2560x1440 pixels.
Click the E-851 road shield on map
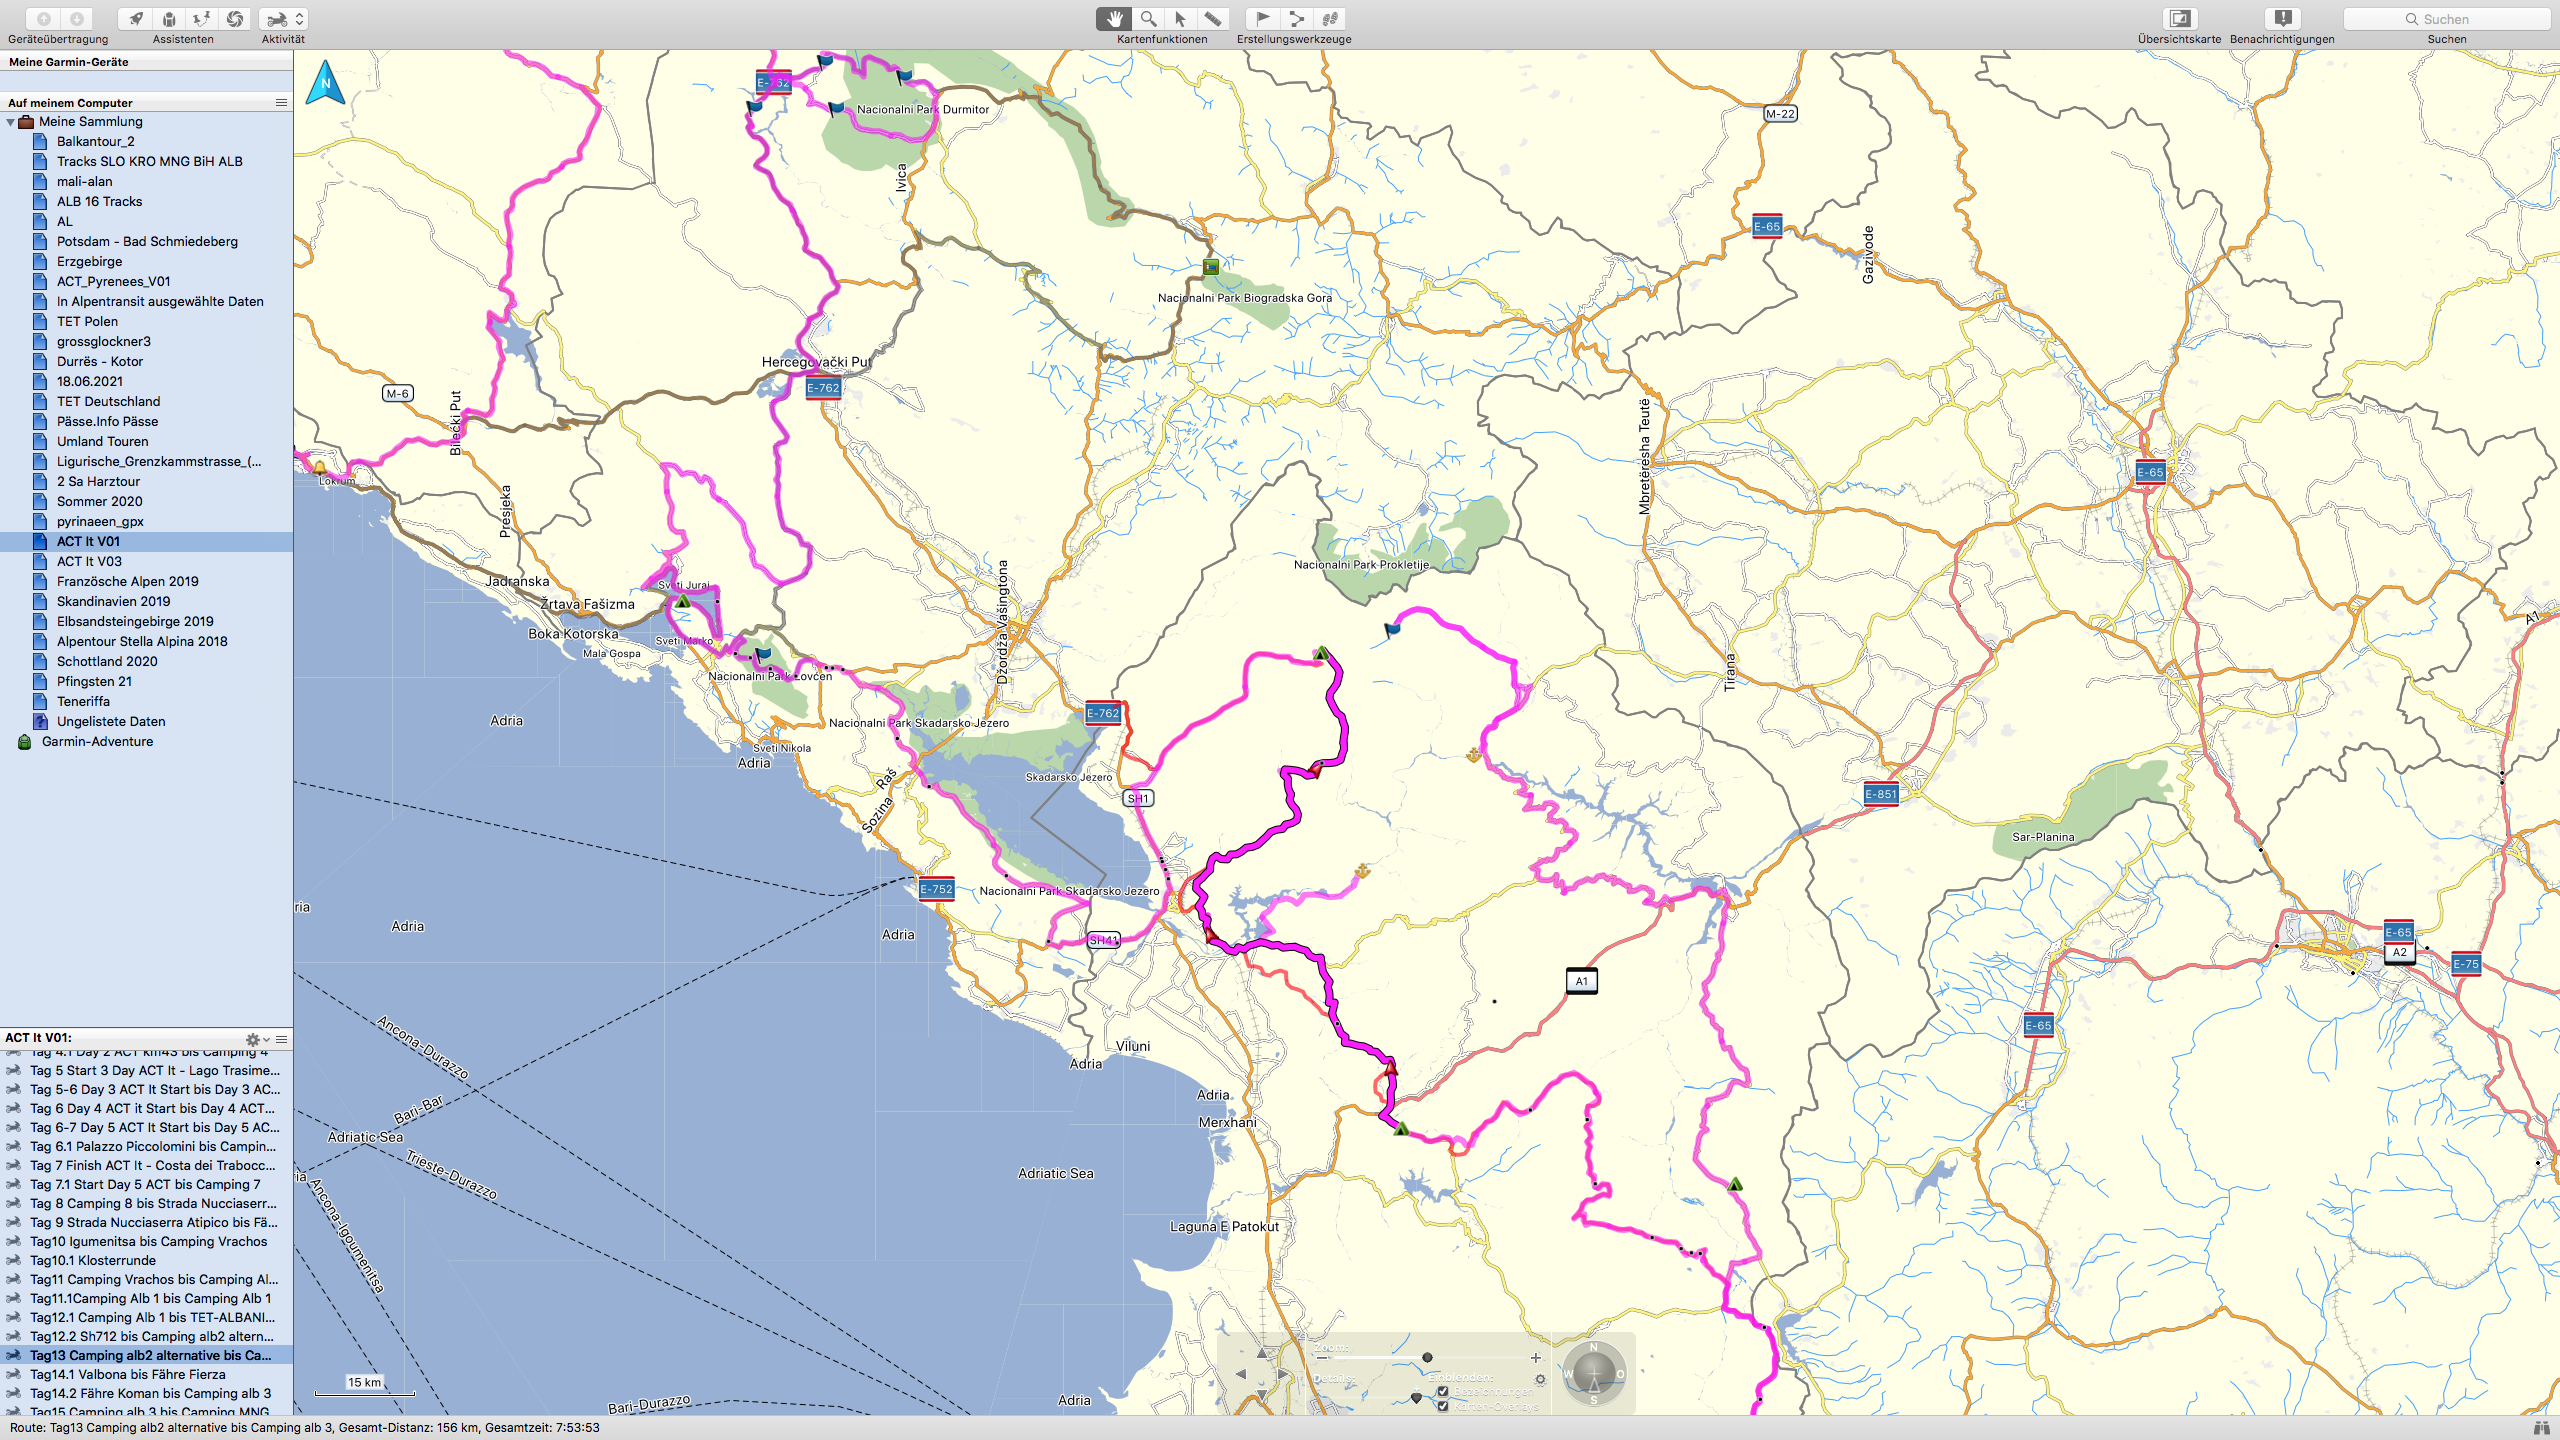(1881, 795)
